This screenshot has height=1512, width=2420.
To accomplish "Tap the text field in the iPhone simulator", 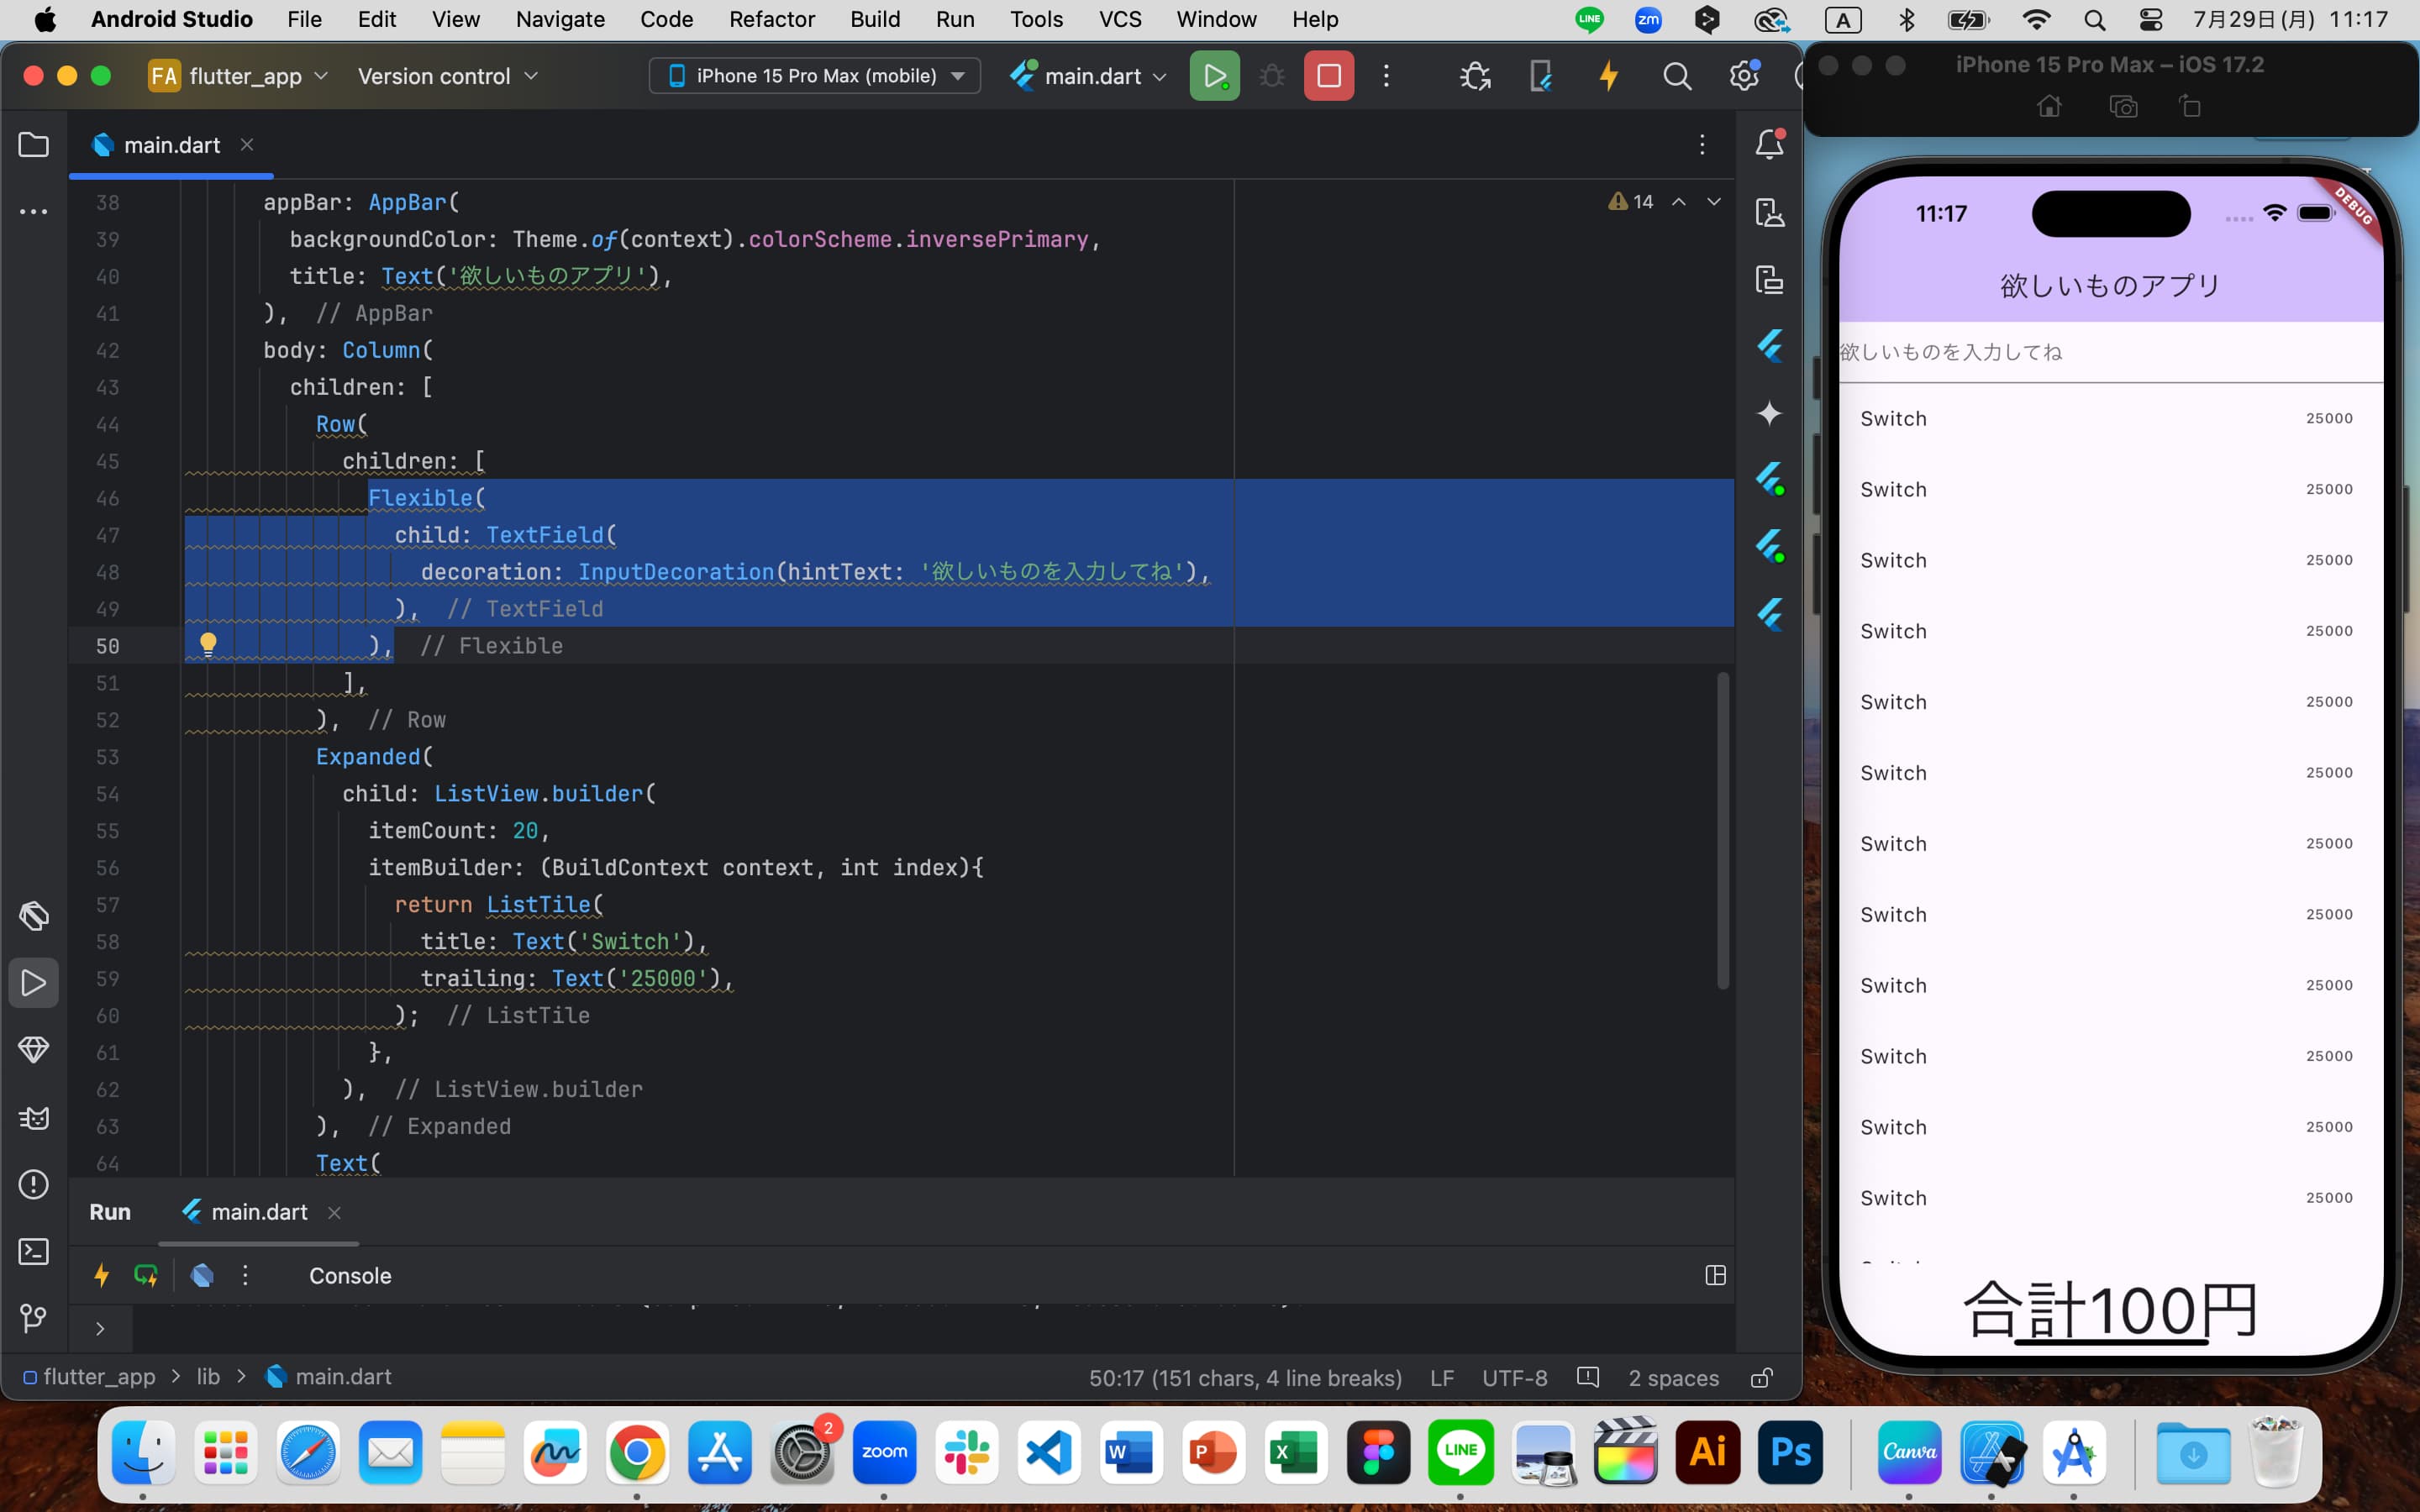I will pos(2111,352).
